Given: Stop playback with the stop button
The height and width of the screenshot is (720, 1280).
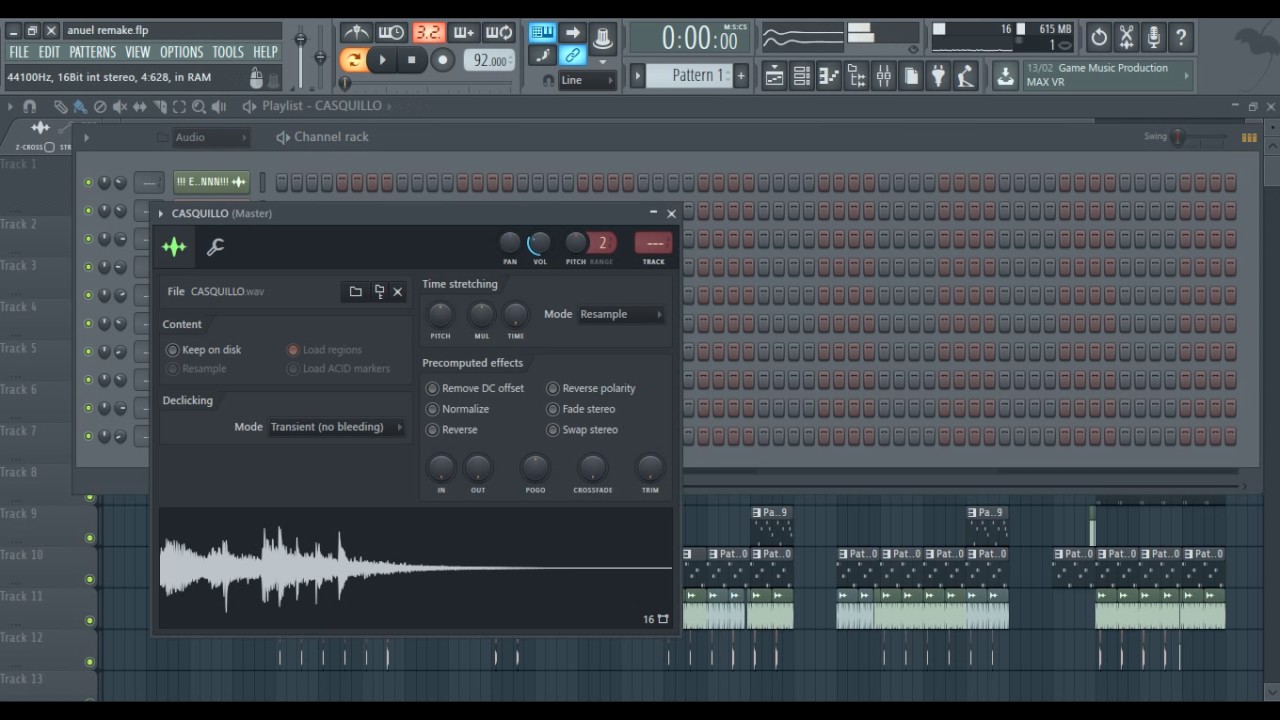Looking at the screenshot, I should coord(411,60).
